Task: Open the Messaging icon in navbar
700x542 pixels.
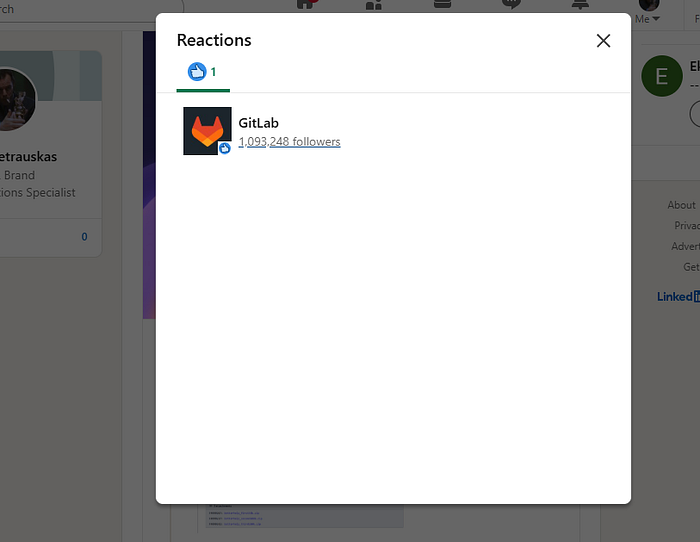Action: [511, 4]
